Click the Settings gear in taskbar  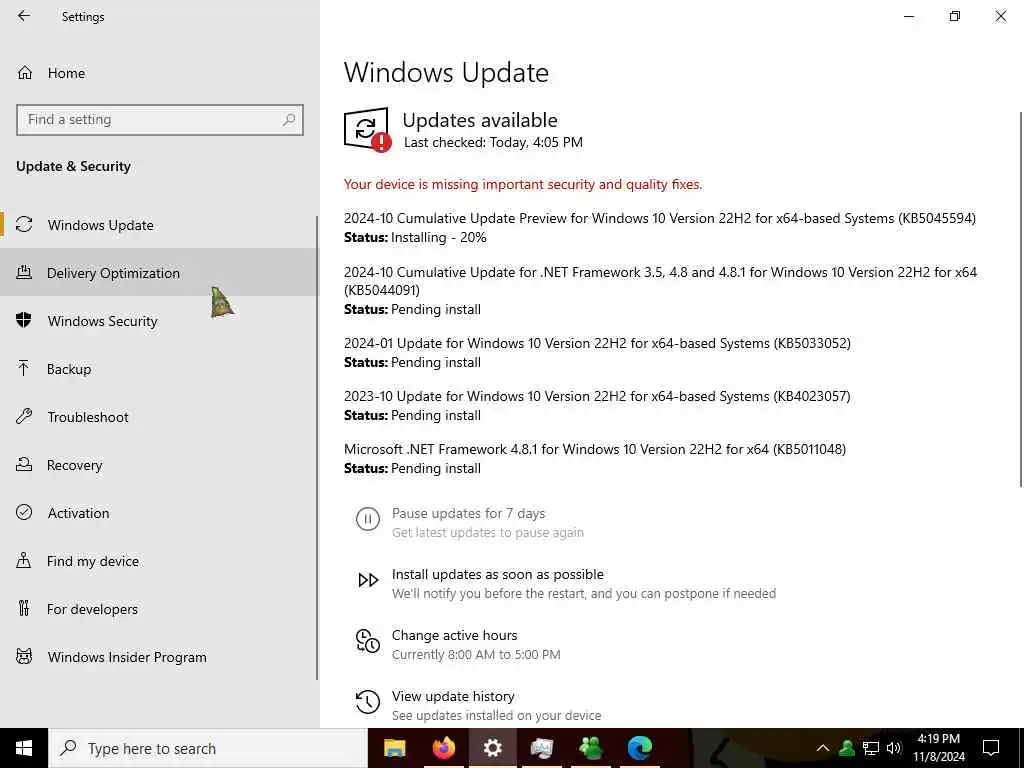(x=492, y=748)
